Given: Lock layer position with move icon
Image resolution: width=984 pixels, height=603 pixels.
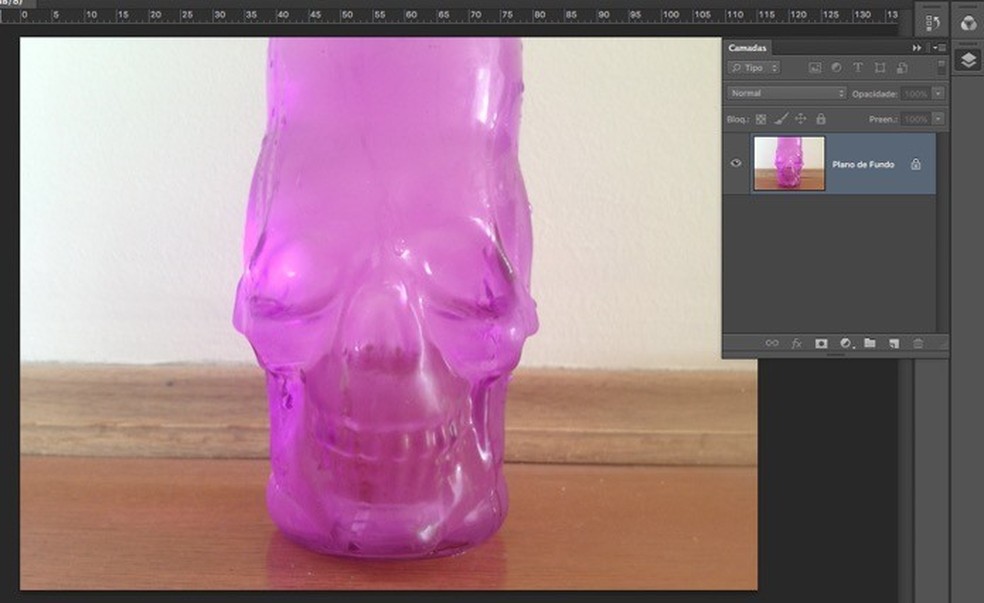Looking at the screenshot, I should click(x=800, y=119).
